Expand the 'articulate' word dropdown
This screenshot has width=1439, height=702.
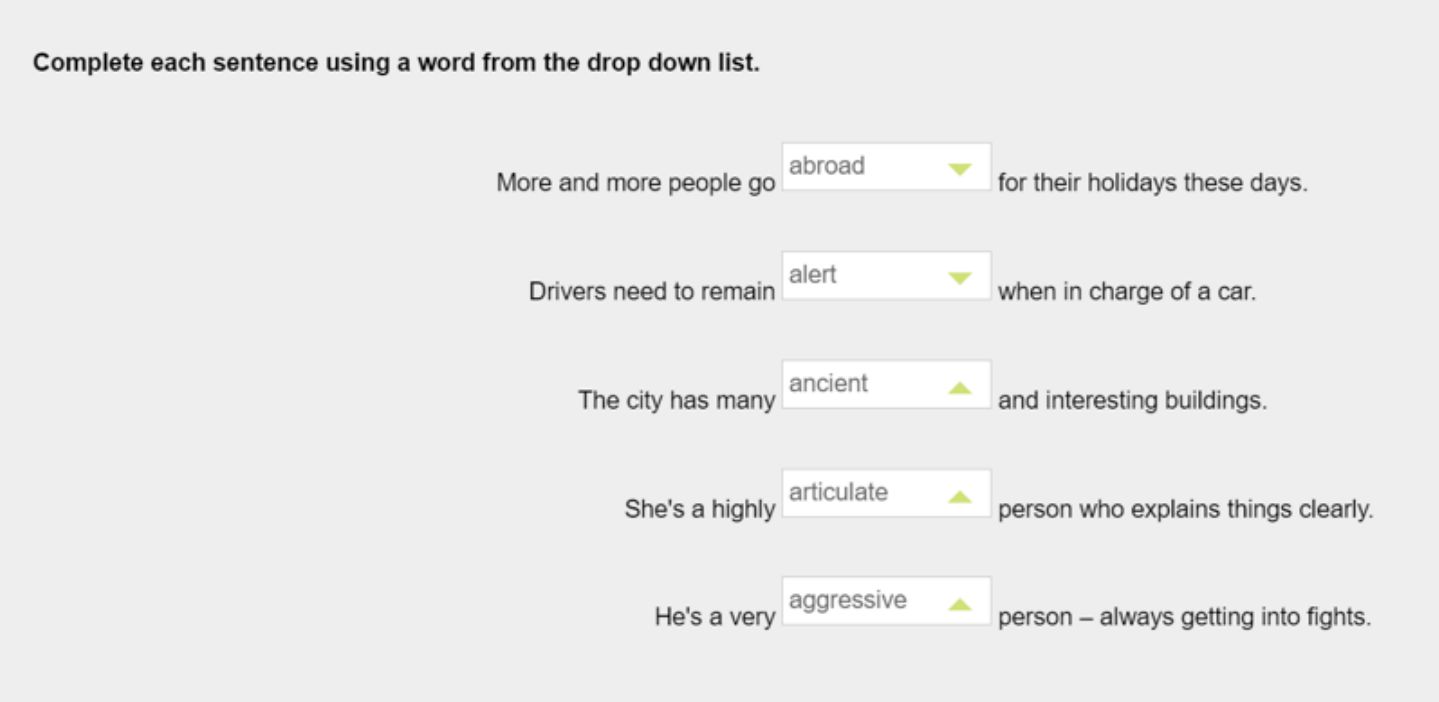885,494
